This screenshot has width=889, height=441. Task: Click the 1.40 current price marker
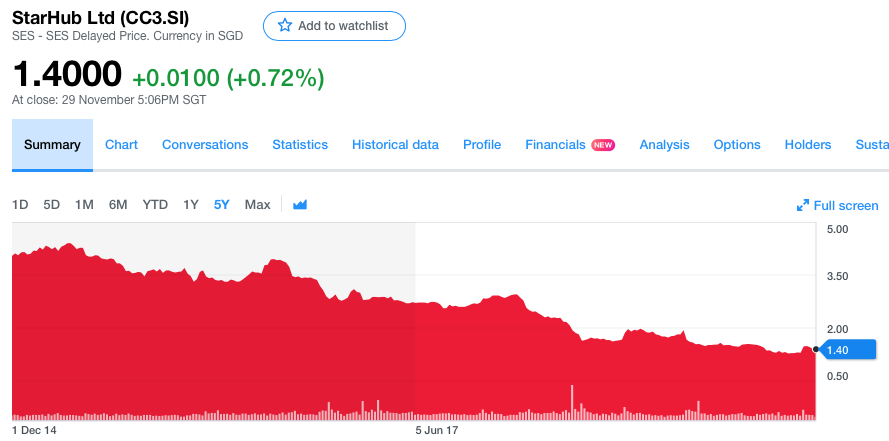point(844,350)
